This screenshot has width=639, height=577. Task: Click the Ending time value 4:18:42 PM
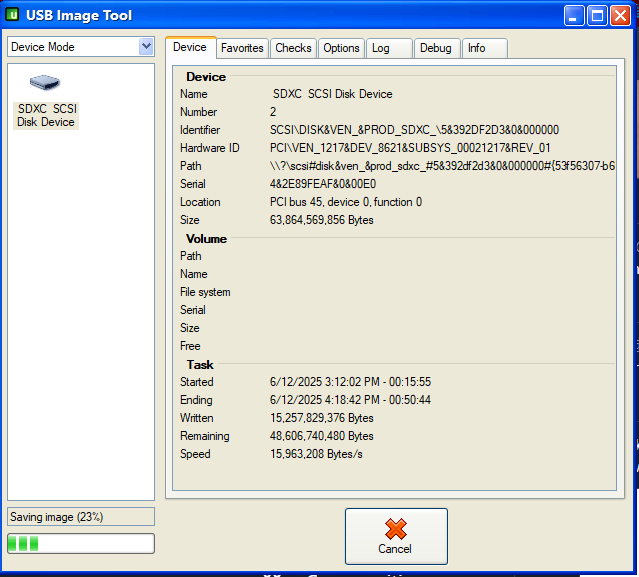click(x=350, y=400)
